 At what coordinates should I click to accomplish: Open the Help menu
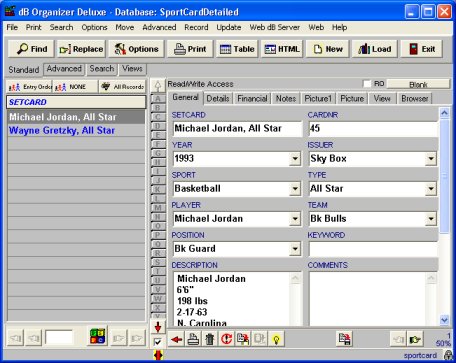[x=339, y=28]
